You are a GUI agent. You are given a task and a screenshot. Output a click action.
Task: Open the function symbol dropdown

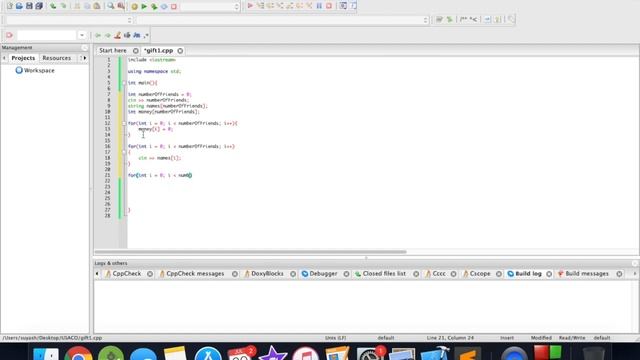pyautogui.click(x=282, y=20)
